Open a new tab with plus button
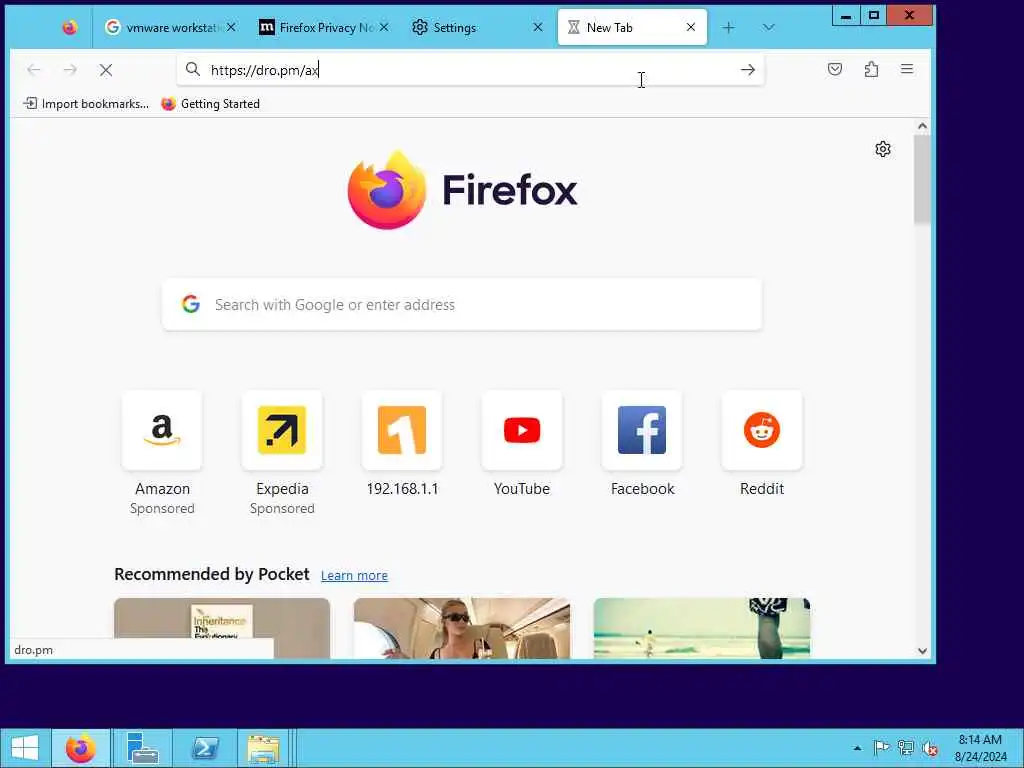 coord(728,27)
